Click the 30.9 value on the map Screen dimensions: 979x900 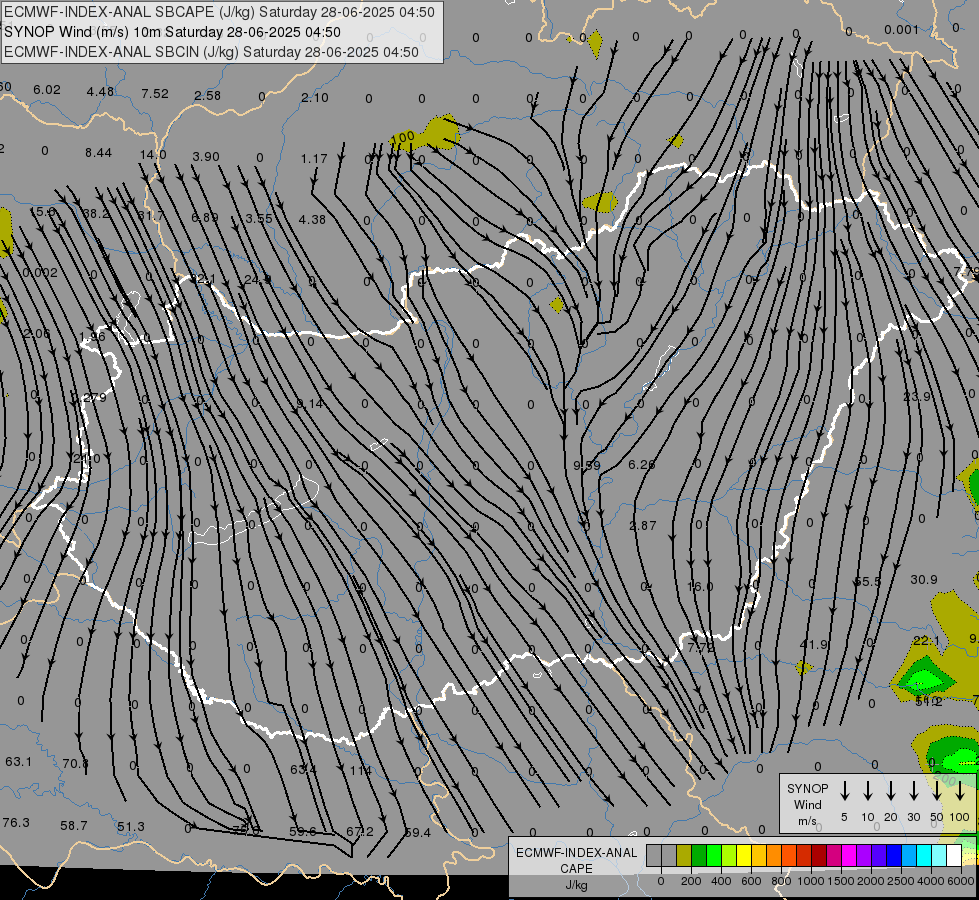point(923,580)
